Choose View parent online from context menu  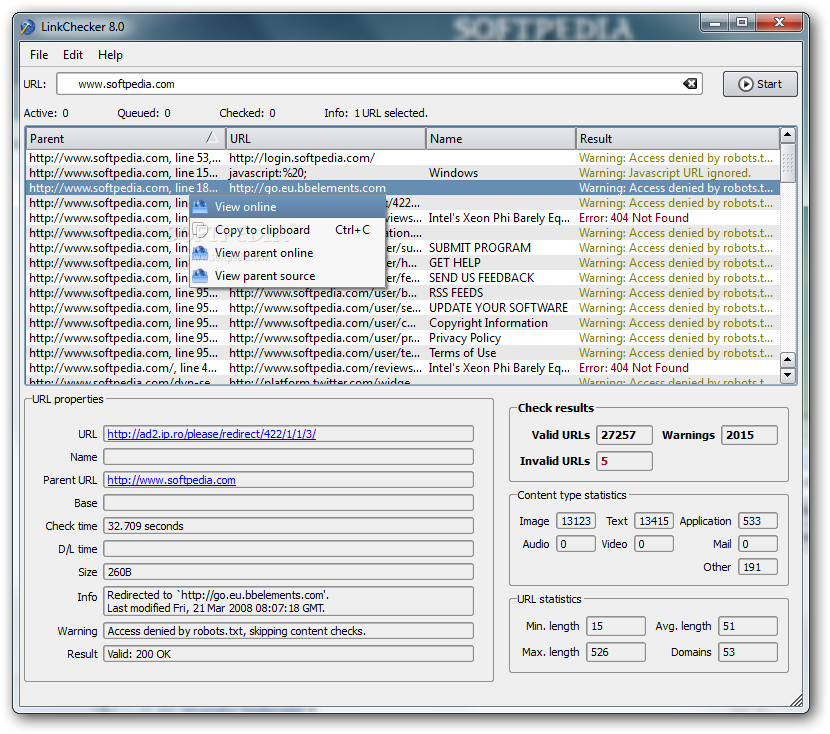[x=287, y=253]
